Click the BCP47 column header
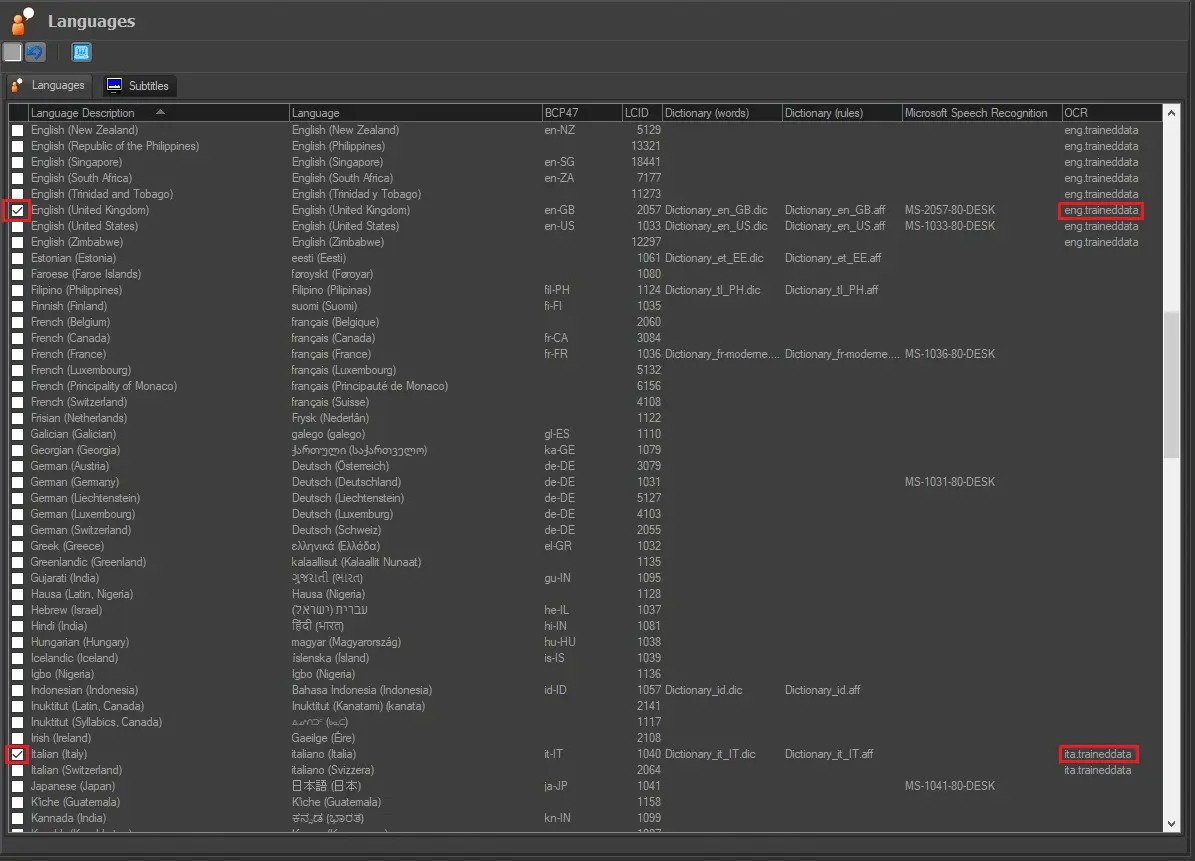This screenshot has width=1195, height=861. pos(560,113)
